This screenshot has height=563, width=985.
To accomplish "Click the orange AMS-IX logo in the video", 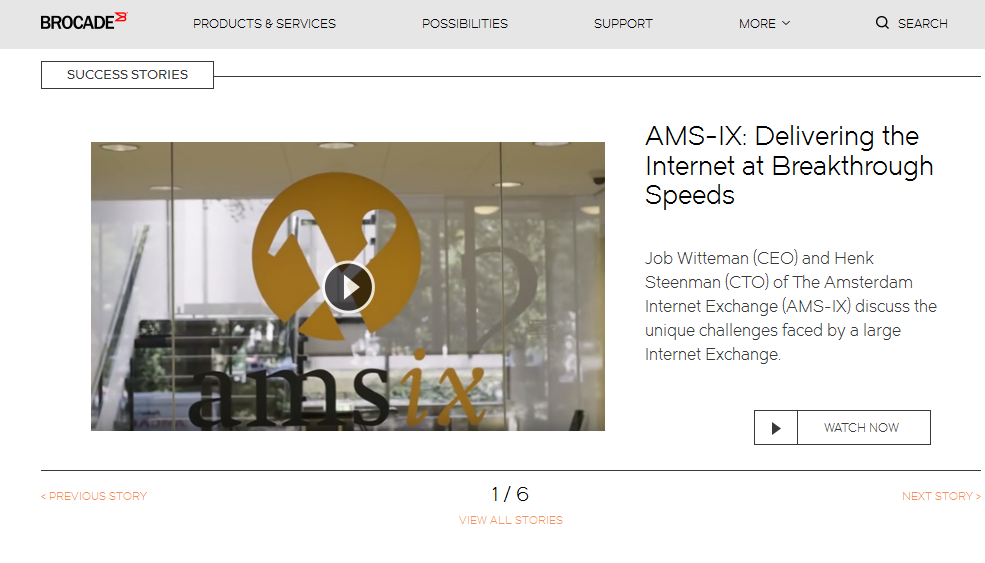I will coord(336,251).
